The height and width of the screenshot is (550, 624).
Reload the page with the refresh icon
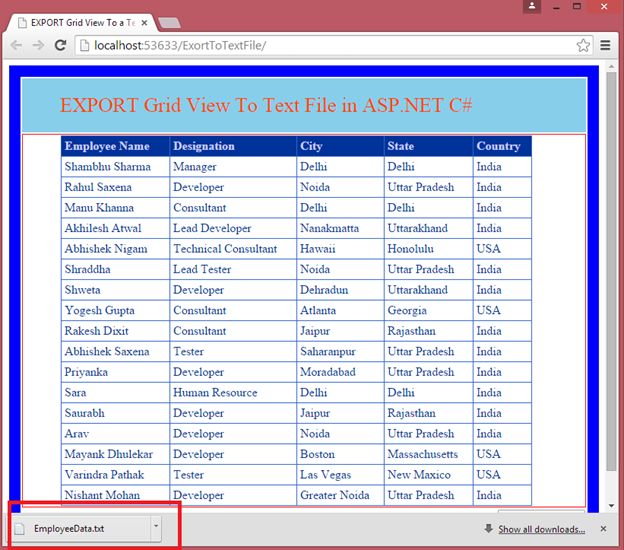60,45
